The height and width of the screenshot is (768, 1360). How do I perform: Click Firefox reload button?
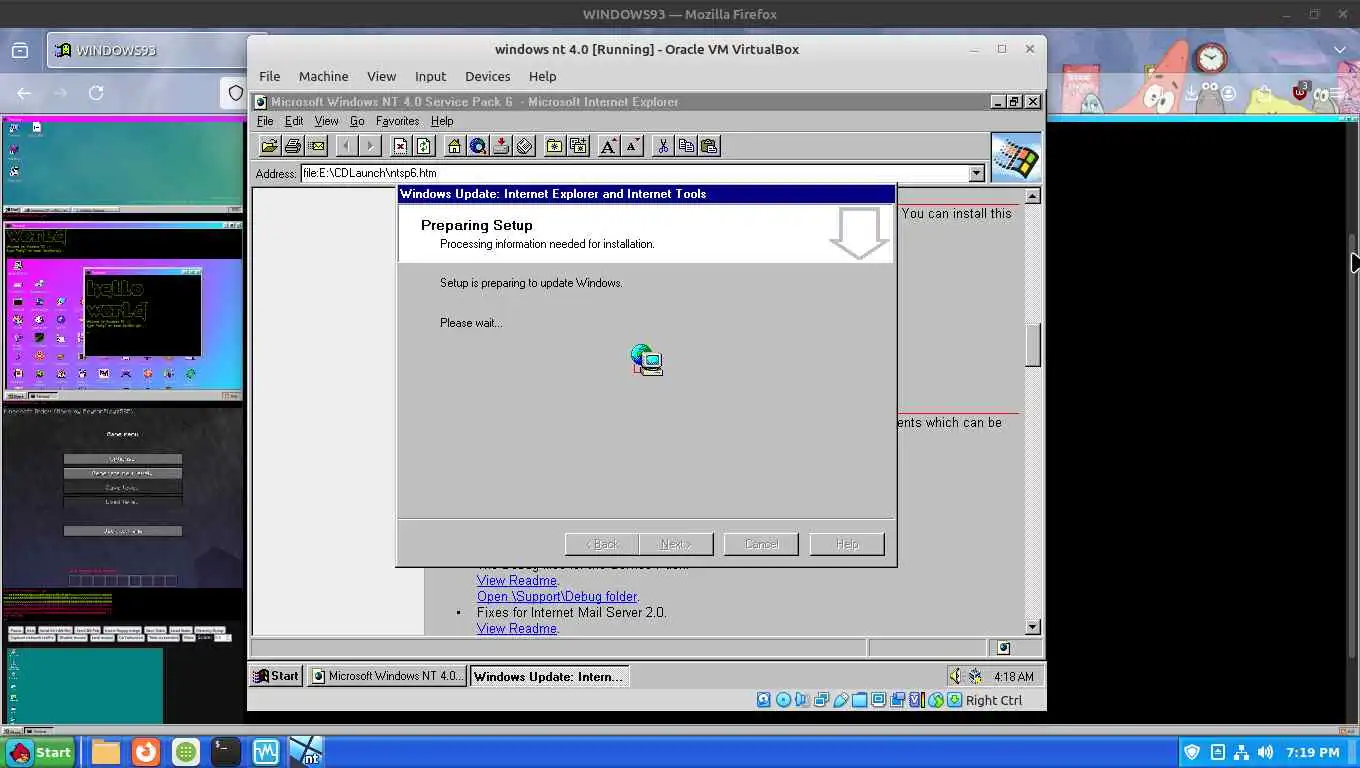tap(96, 93)
